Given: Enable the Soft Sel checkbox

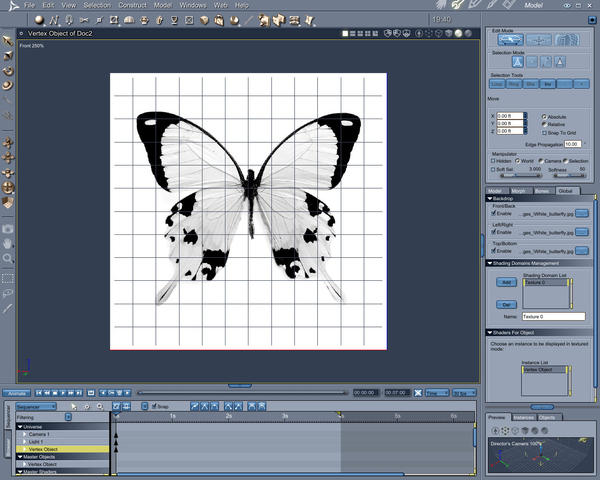Looking at the screenshot, I should (x=493, y=169).
